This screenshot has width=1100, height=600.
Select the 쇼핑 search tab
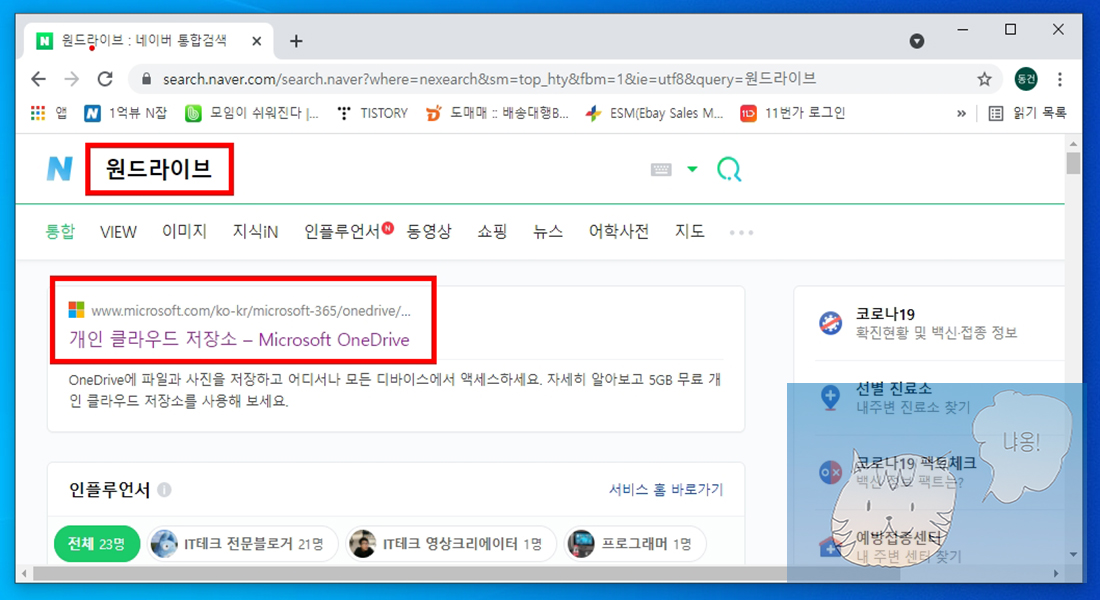pyautogui.click(x=492, y=232)
